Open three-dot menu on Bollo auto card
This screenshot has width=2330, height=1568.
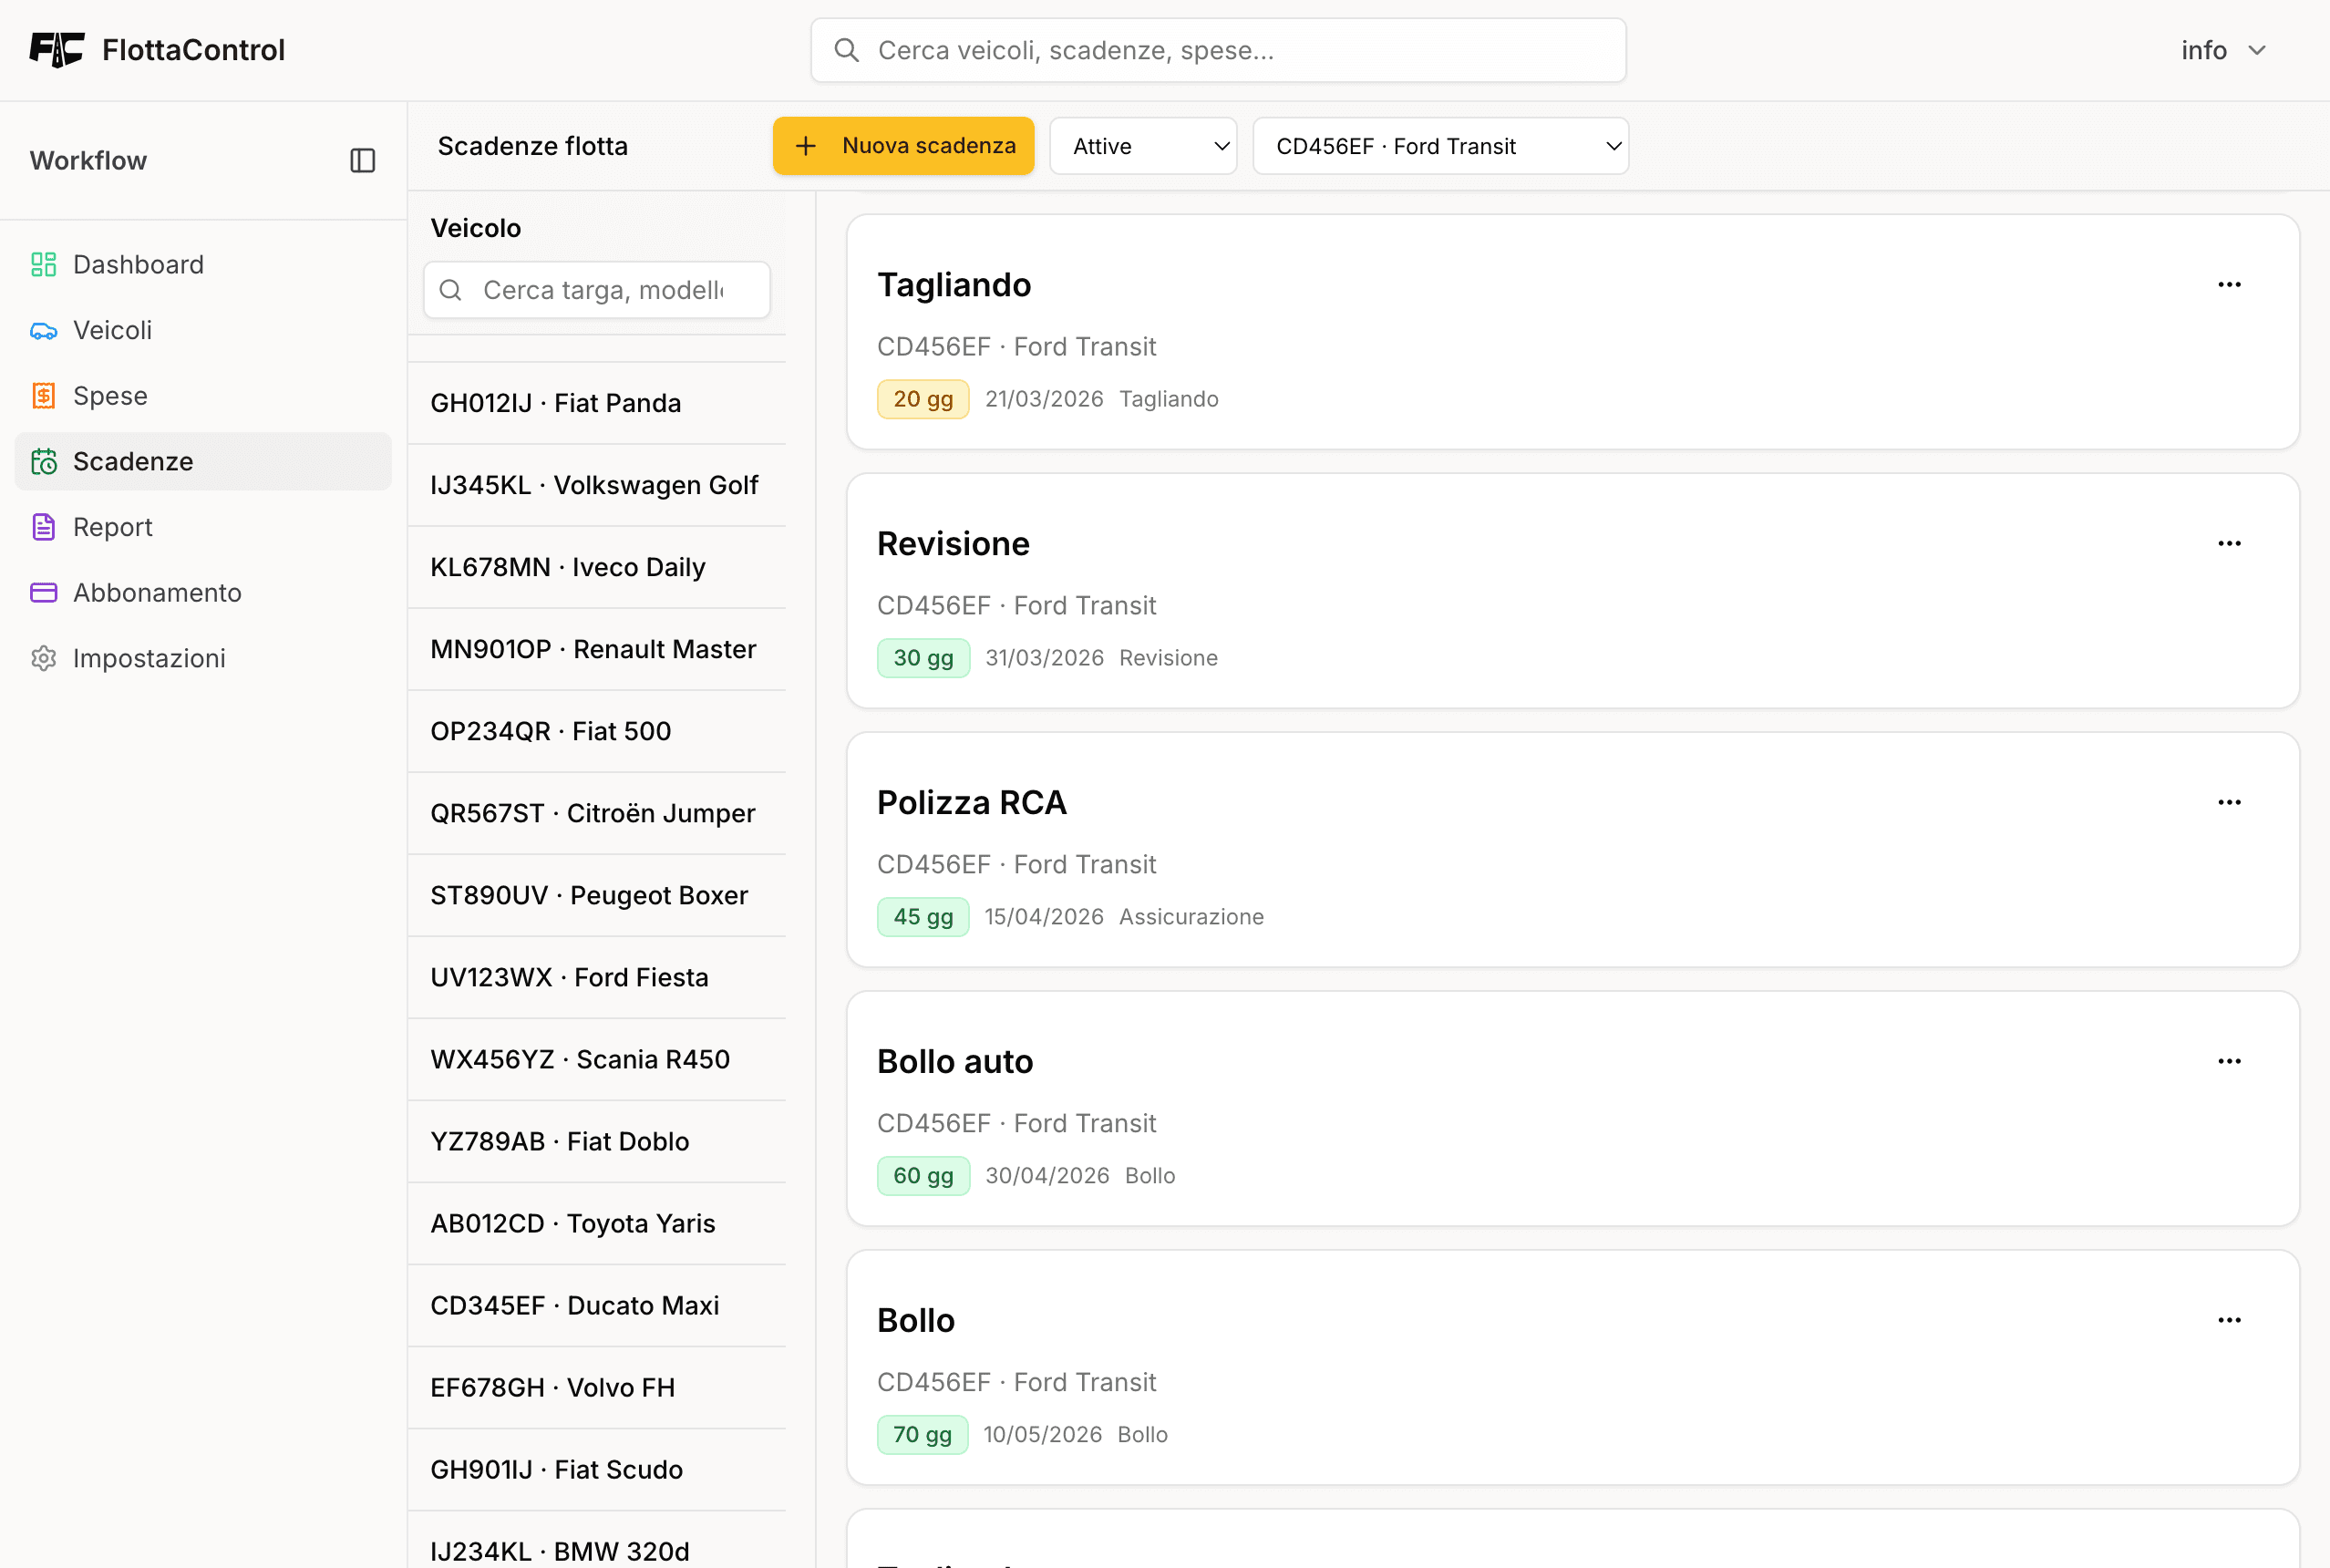click(x=2228, y=1061)
